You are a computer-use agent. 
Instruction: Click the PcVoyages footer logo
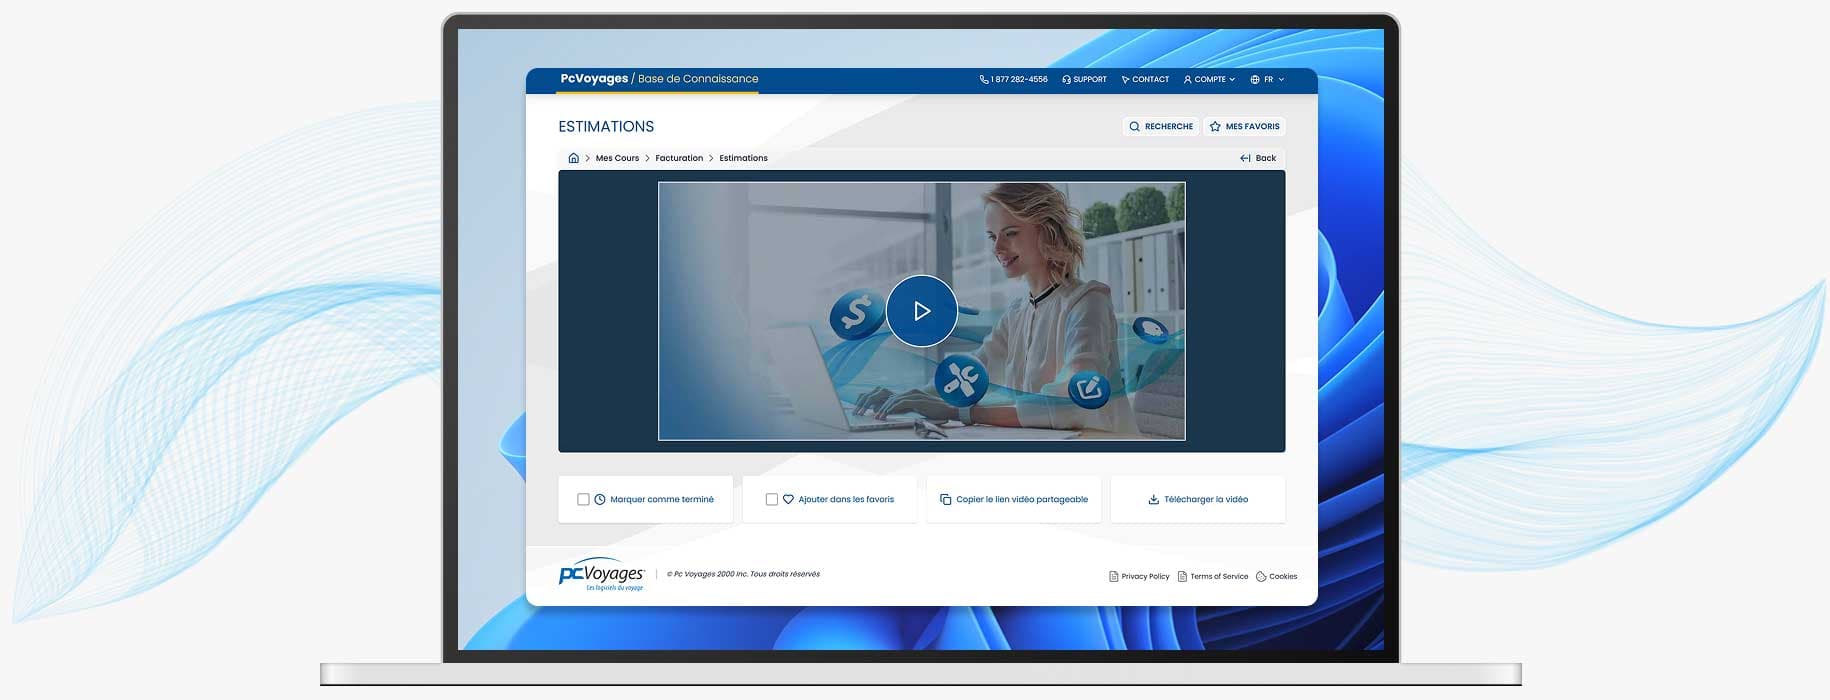coord(601,574)
